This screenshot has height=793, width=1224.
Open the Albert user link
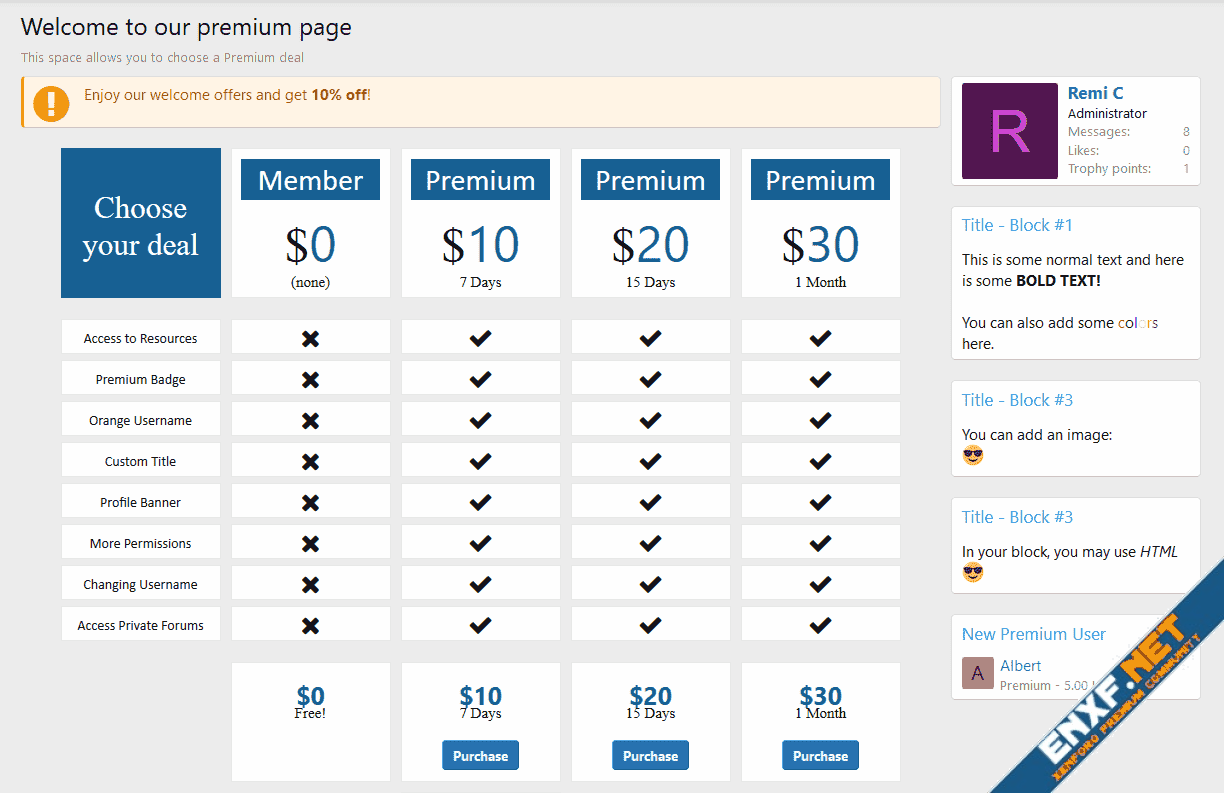[1020, 666]
